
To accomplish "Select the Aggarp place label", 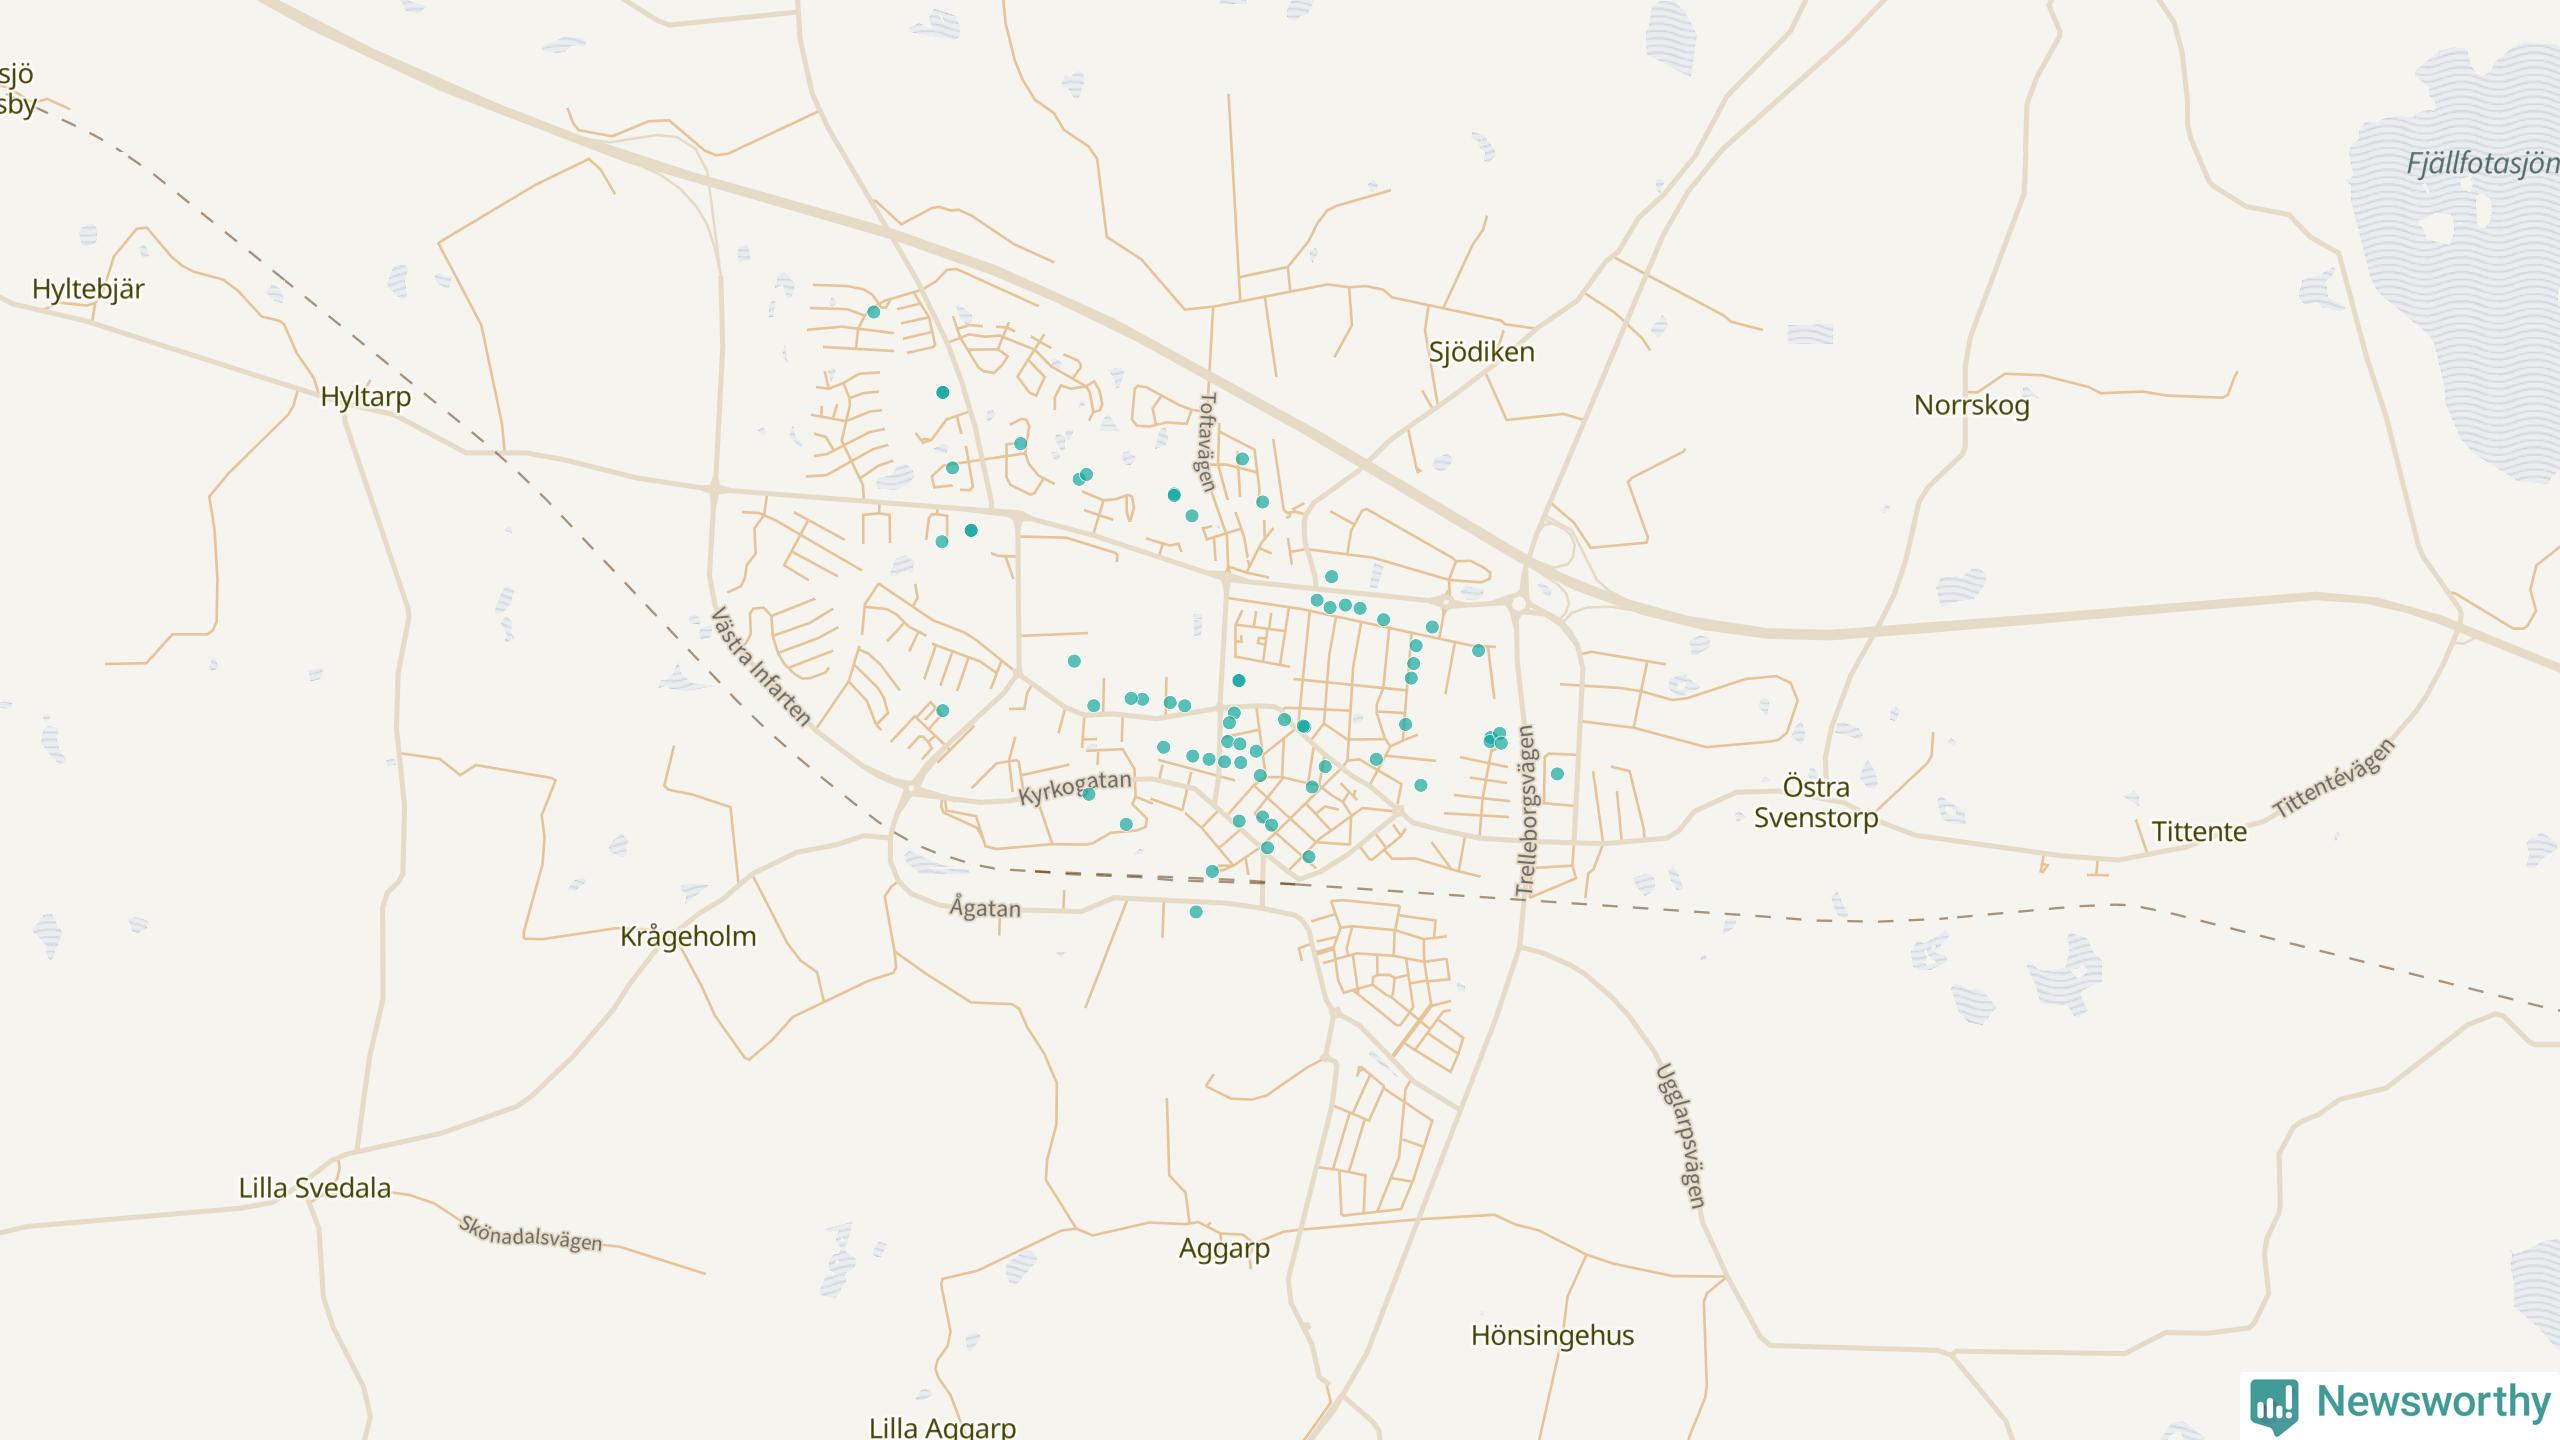I will pyautogui.click(x=1224, y=1248).
